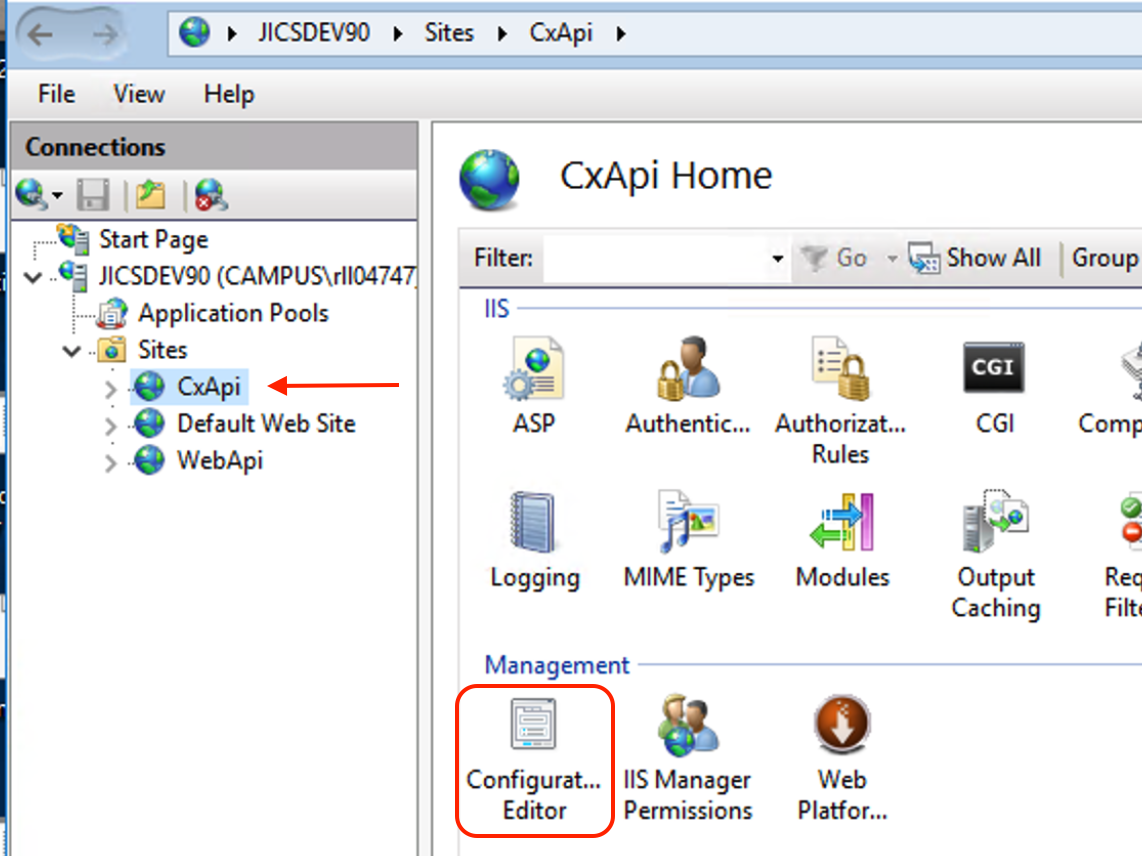The image size is (1142, 856).
Task: Open the breadcrumb arrow after JICSDEV90
Action: pyautogui.click(x=398, y=34)
